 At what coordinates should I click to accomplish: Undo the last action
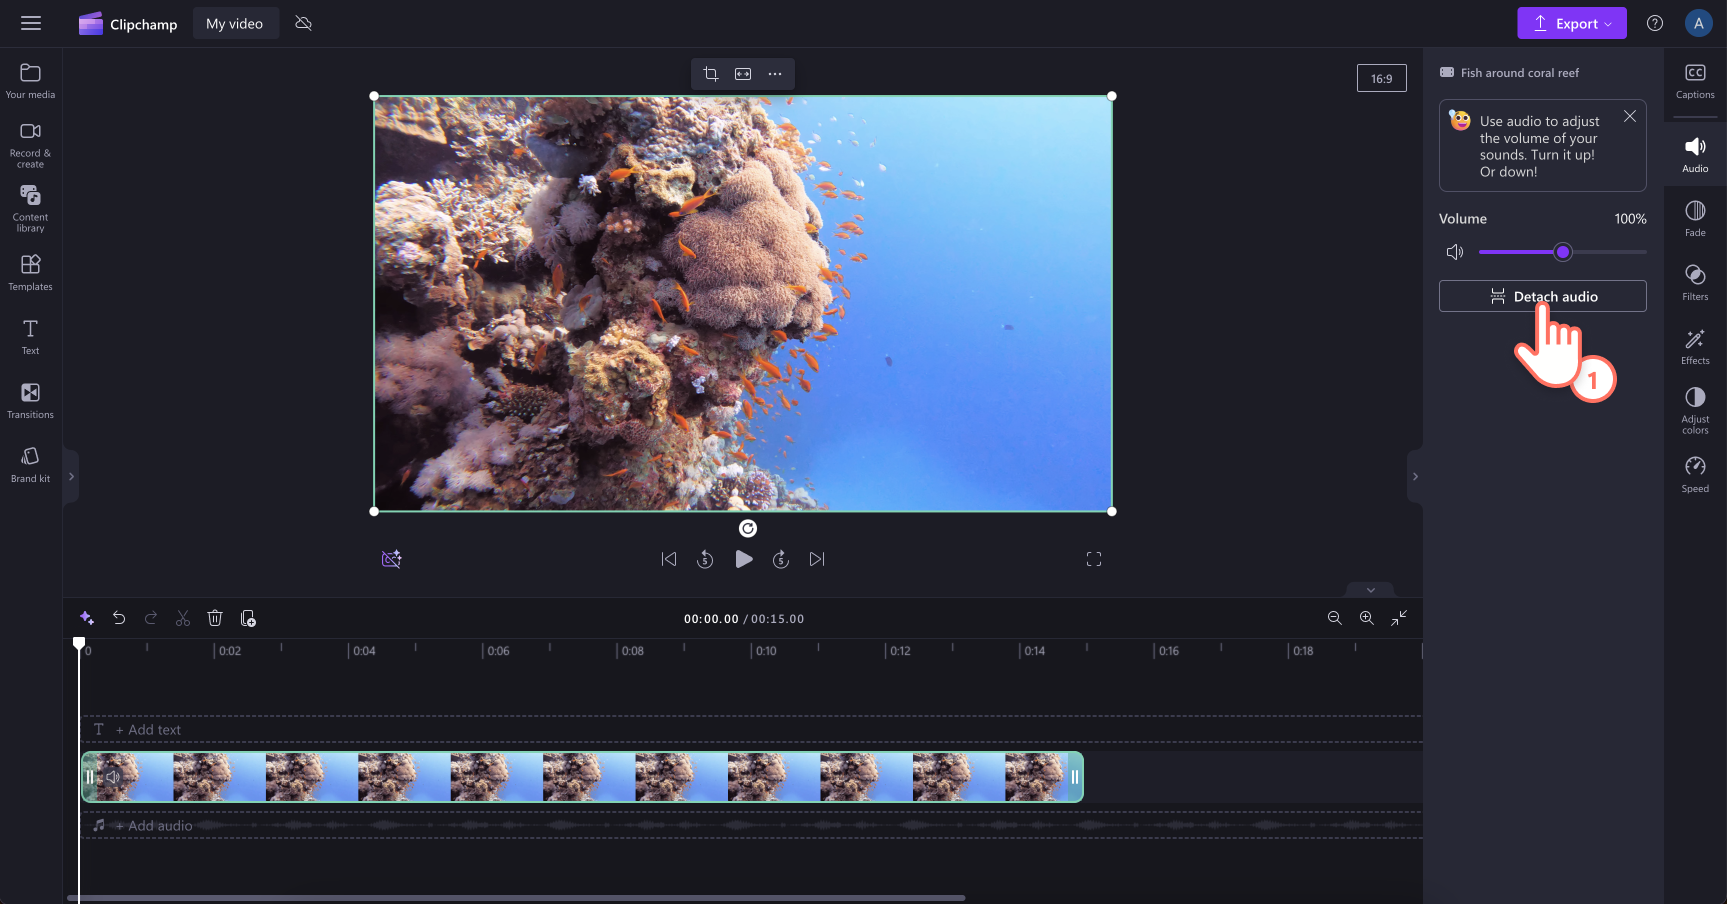(119, 618)
